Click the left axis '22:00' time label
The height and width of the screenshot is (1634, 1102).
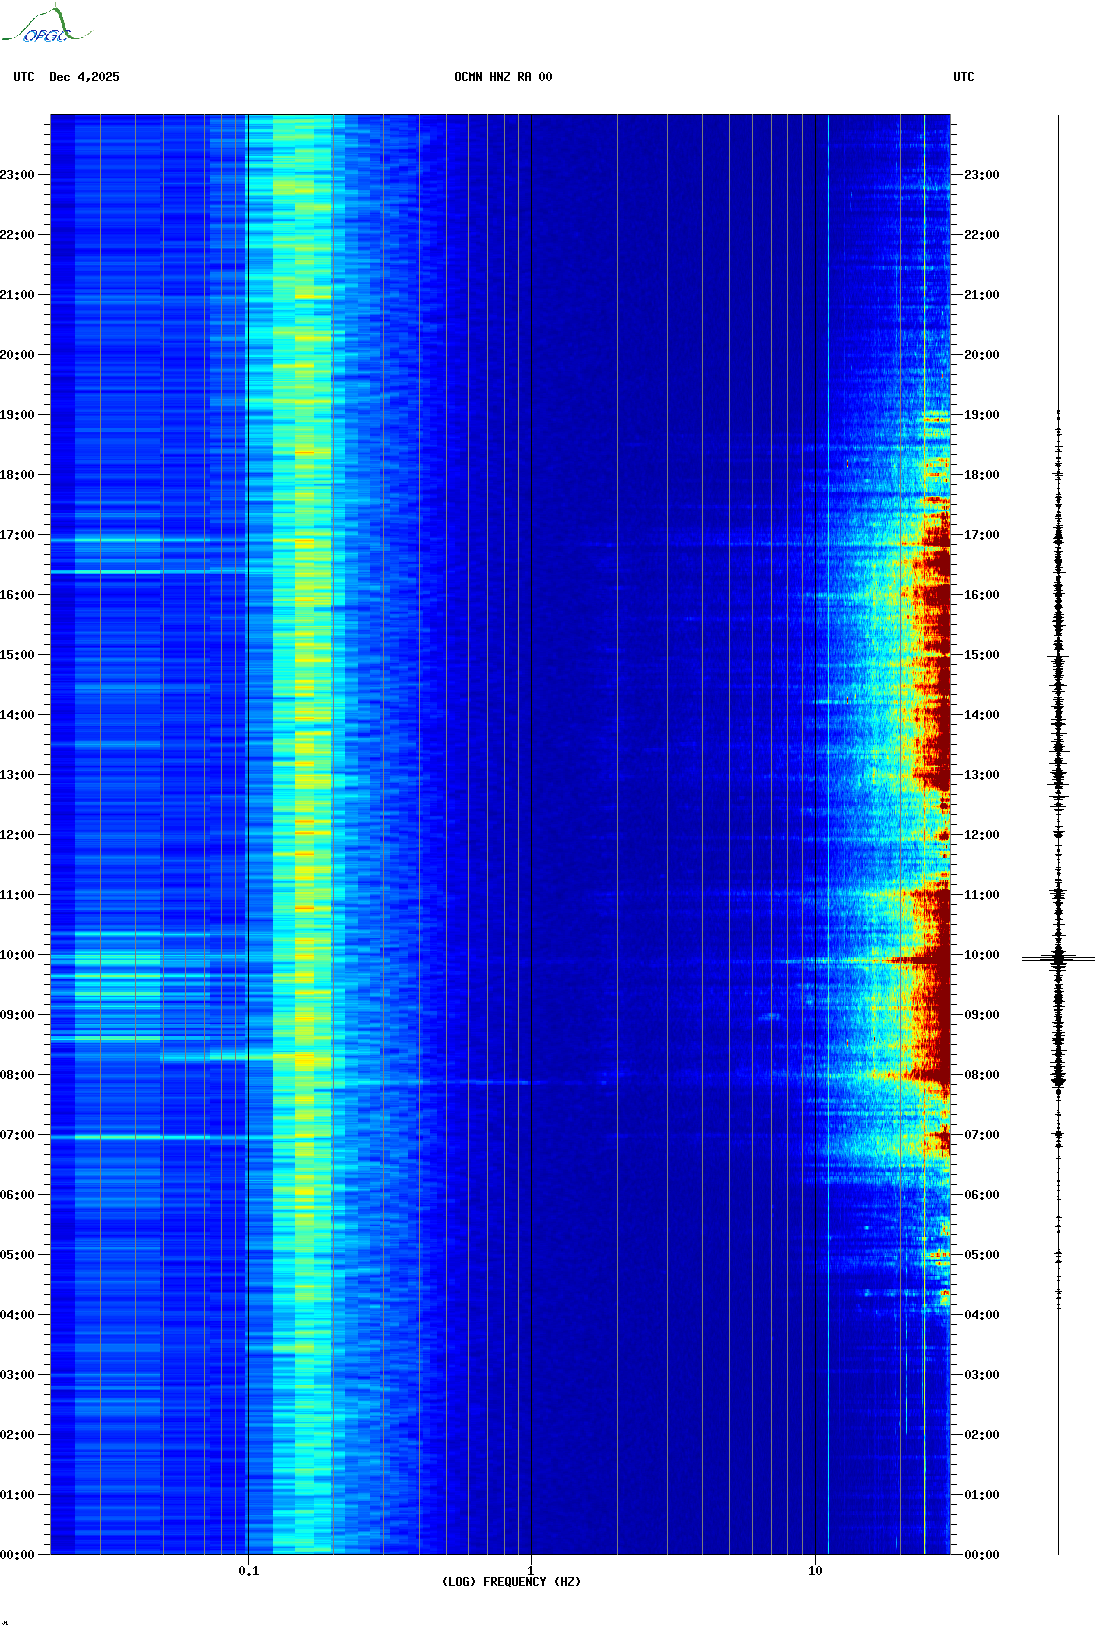(x=17, y=235)
